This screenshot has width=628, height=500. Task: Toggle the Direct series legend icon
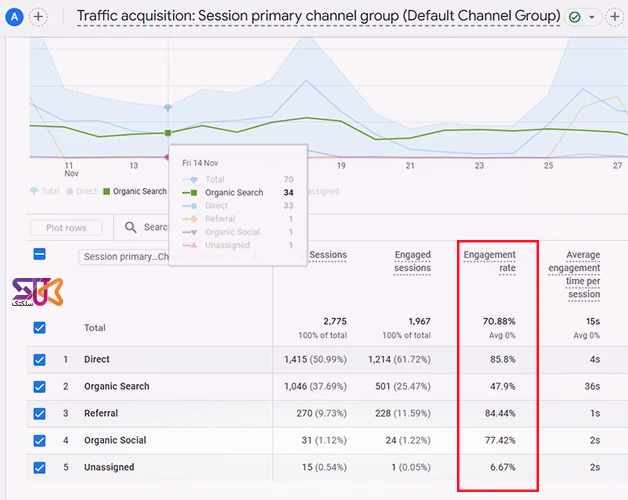pyautogui.click(x=69, y=191)
